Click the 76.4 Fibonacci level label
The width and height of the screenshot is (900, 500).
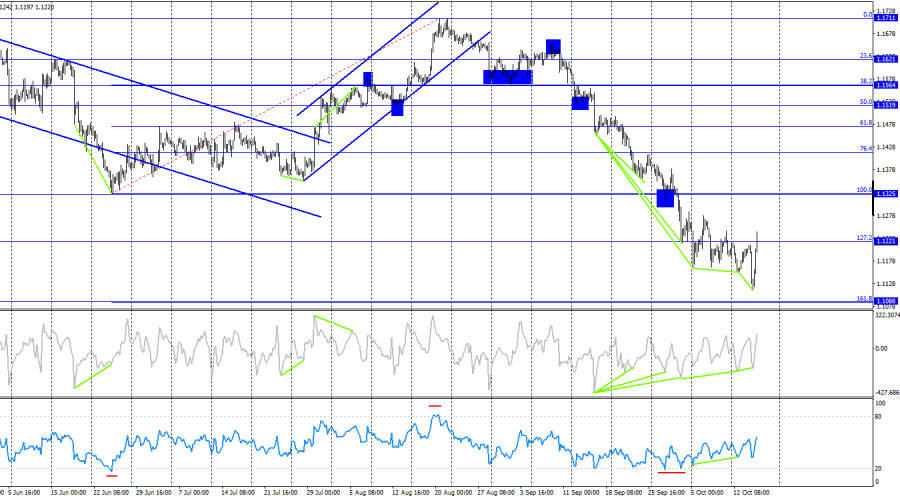(x=866, y=149)
